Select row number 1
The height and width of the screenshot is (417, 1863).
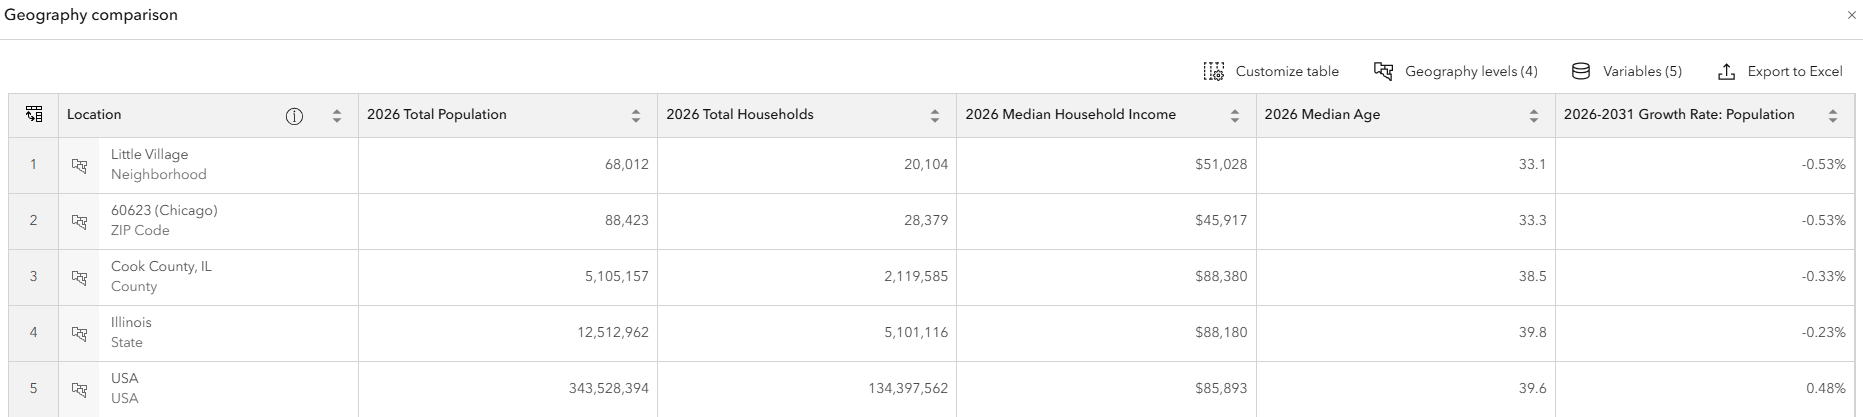[x=33, y=165]
